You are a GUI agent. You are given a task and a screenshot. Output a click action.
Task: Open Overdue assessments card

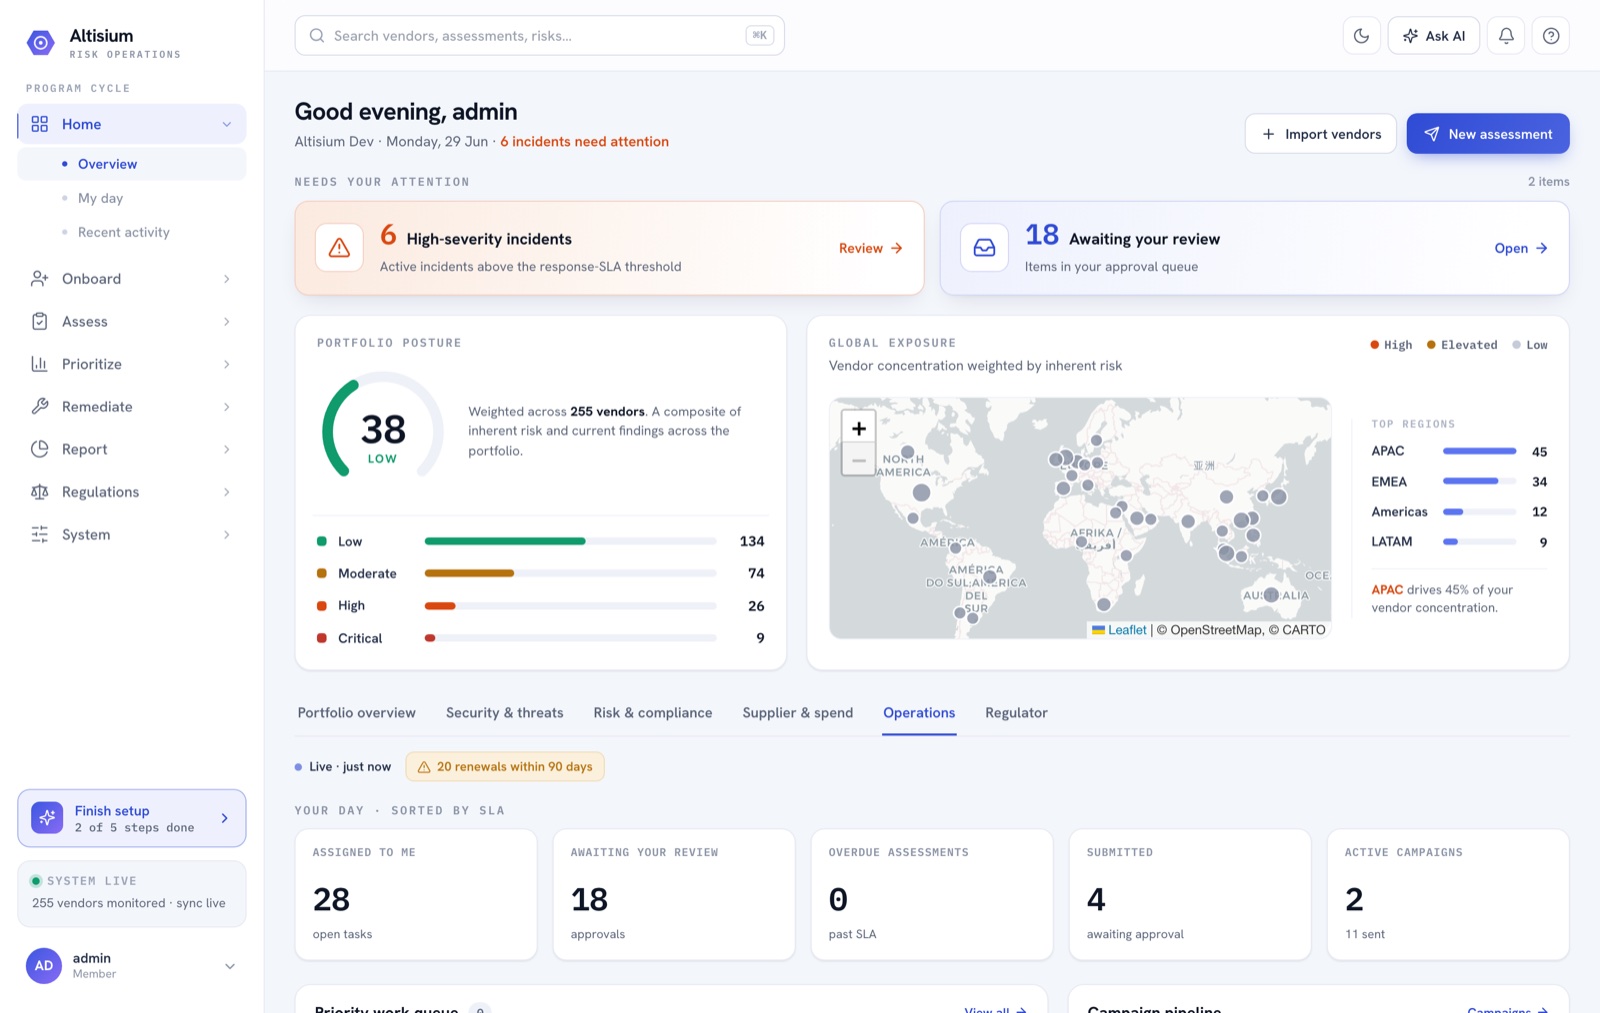(932, 894)
